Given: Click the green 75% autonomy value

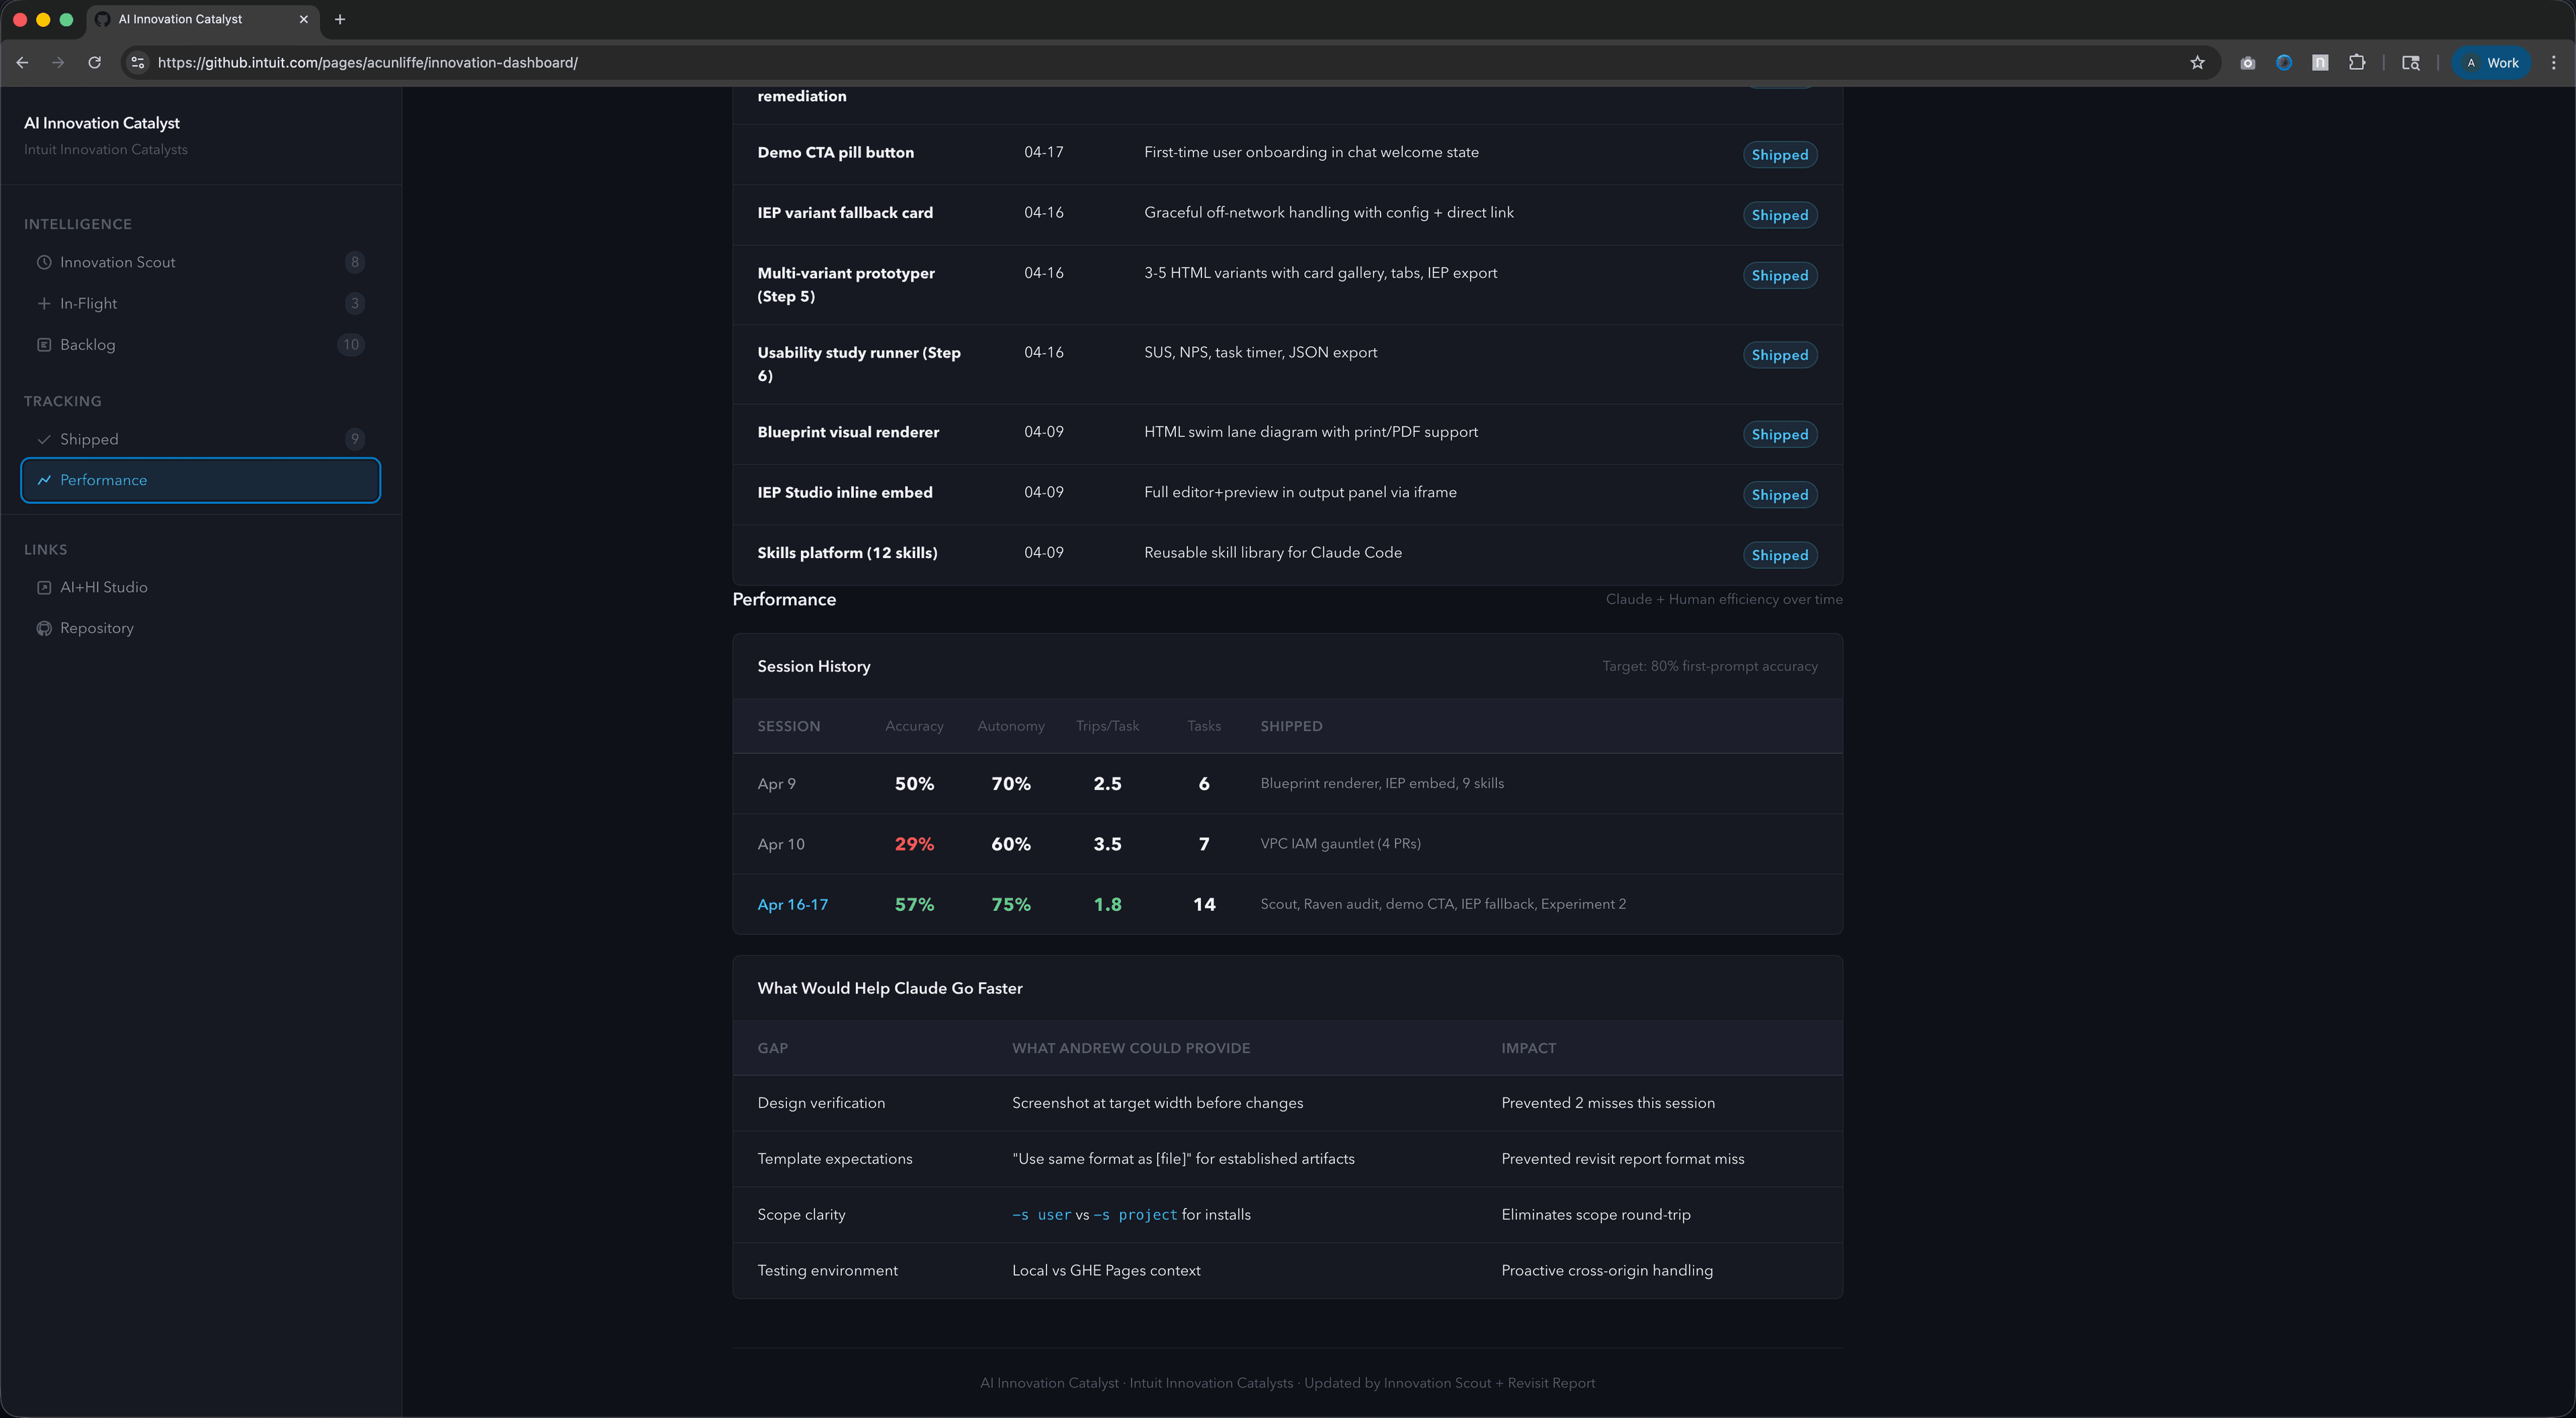Looking at the screenshot, I should (x=1011, y=904).
